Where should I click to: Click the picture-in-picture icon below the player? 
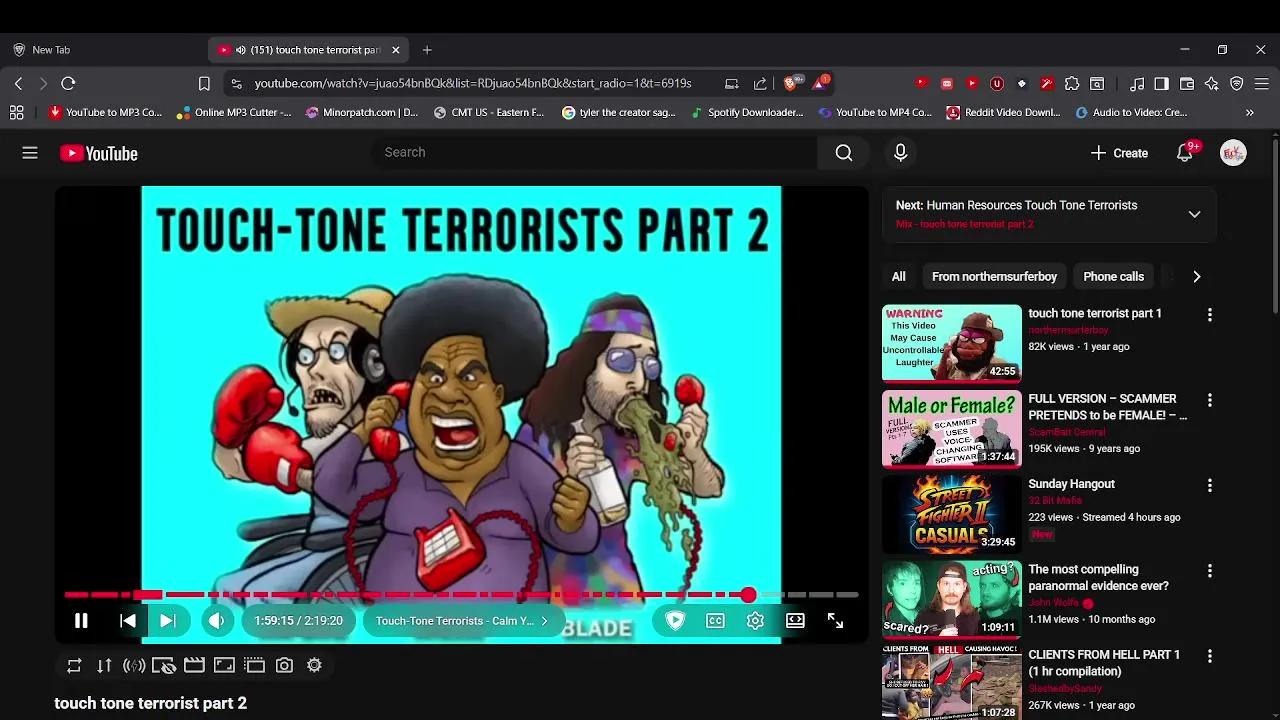[x=224, y=665]
